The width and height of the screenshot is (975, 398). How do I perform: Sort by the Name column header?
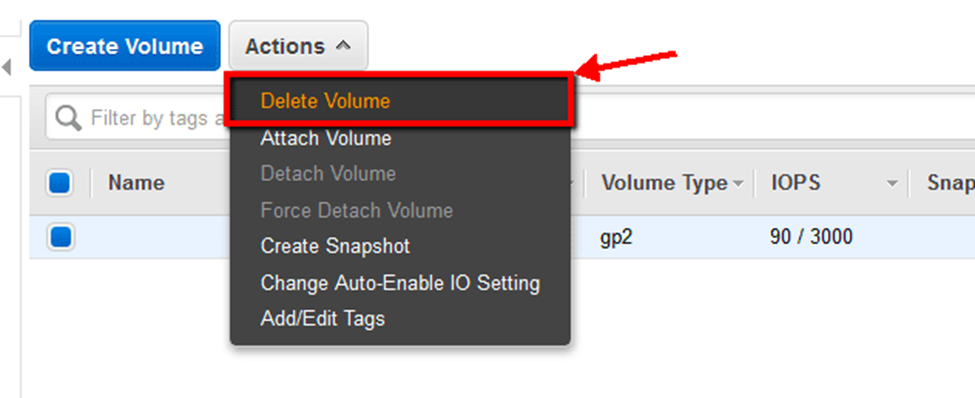coord(136,183)
